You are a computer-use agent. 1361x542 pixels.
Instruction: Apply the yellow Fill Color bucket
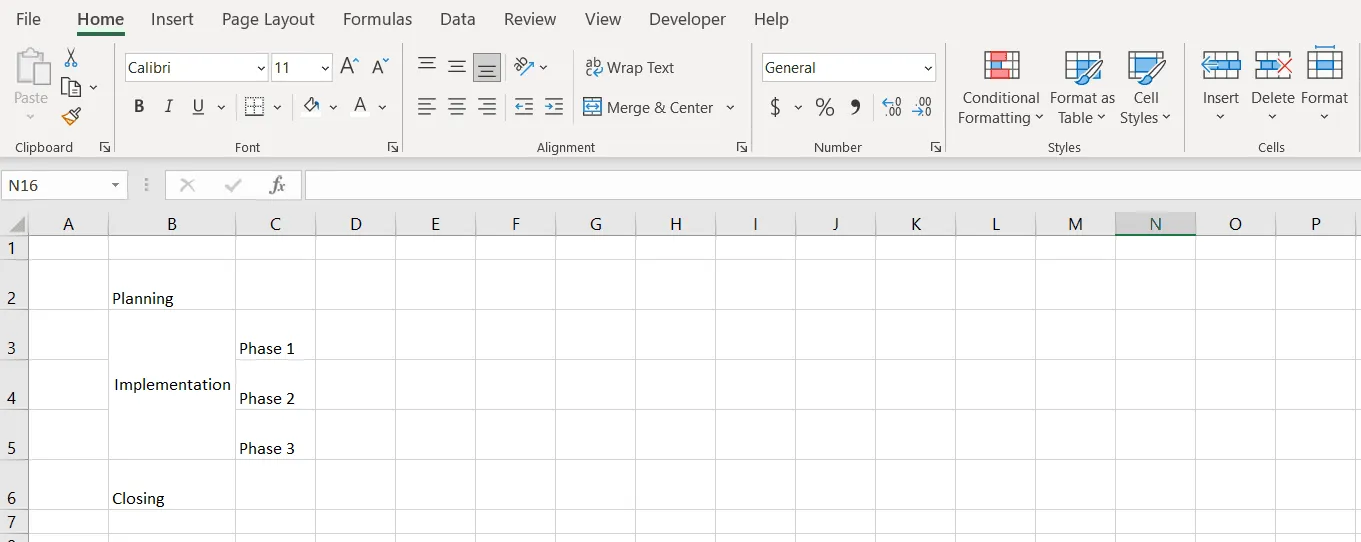tap(311, 107)
